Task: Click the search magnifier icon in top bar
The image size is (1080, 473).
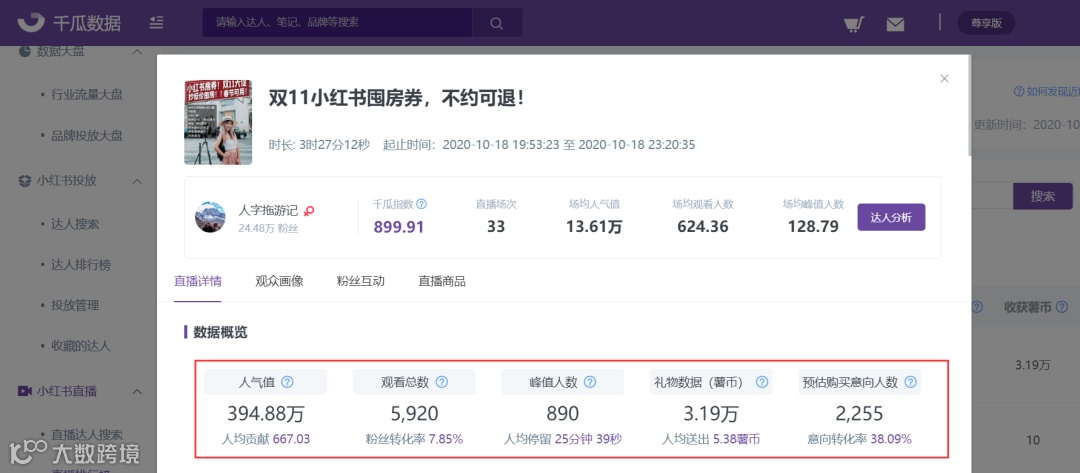Action: [x=497, y=23]
